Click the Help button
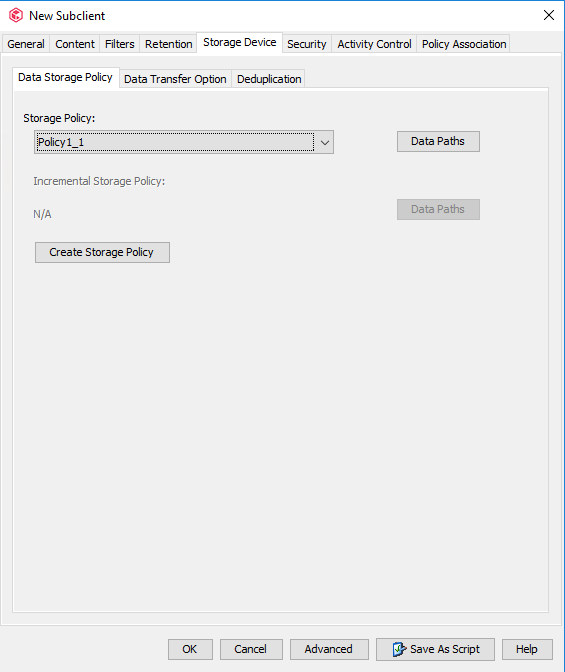The height and width of the screenshot is (672, 565). [x=527, y=649]
